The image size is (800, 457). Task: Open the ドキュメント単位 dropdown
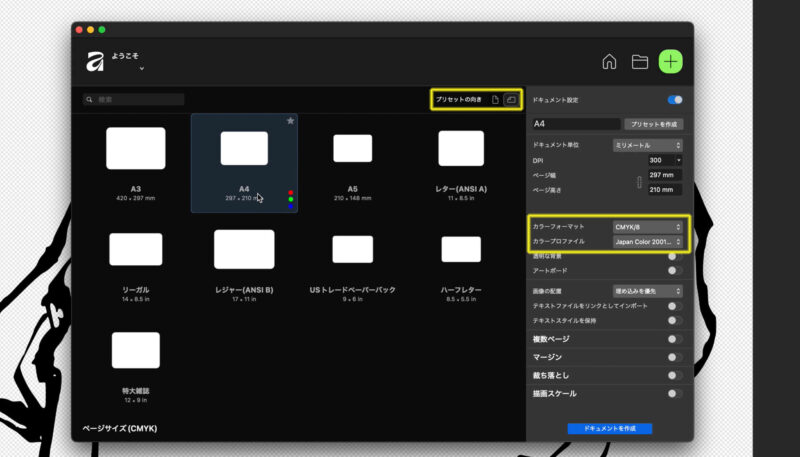(x=647, y=145)
